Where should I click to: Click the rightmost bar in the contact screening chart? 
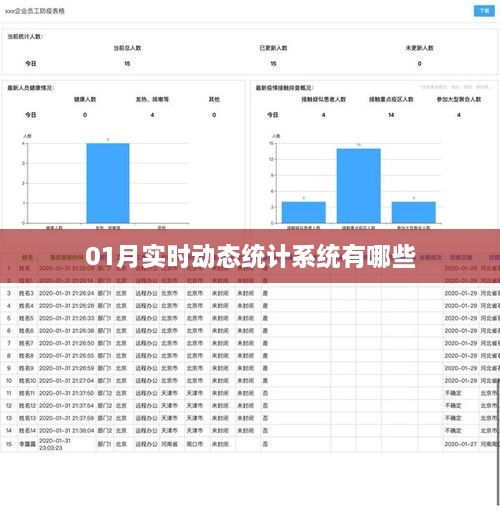pos(413,212)
